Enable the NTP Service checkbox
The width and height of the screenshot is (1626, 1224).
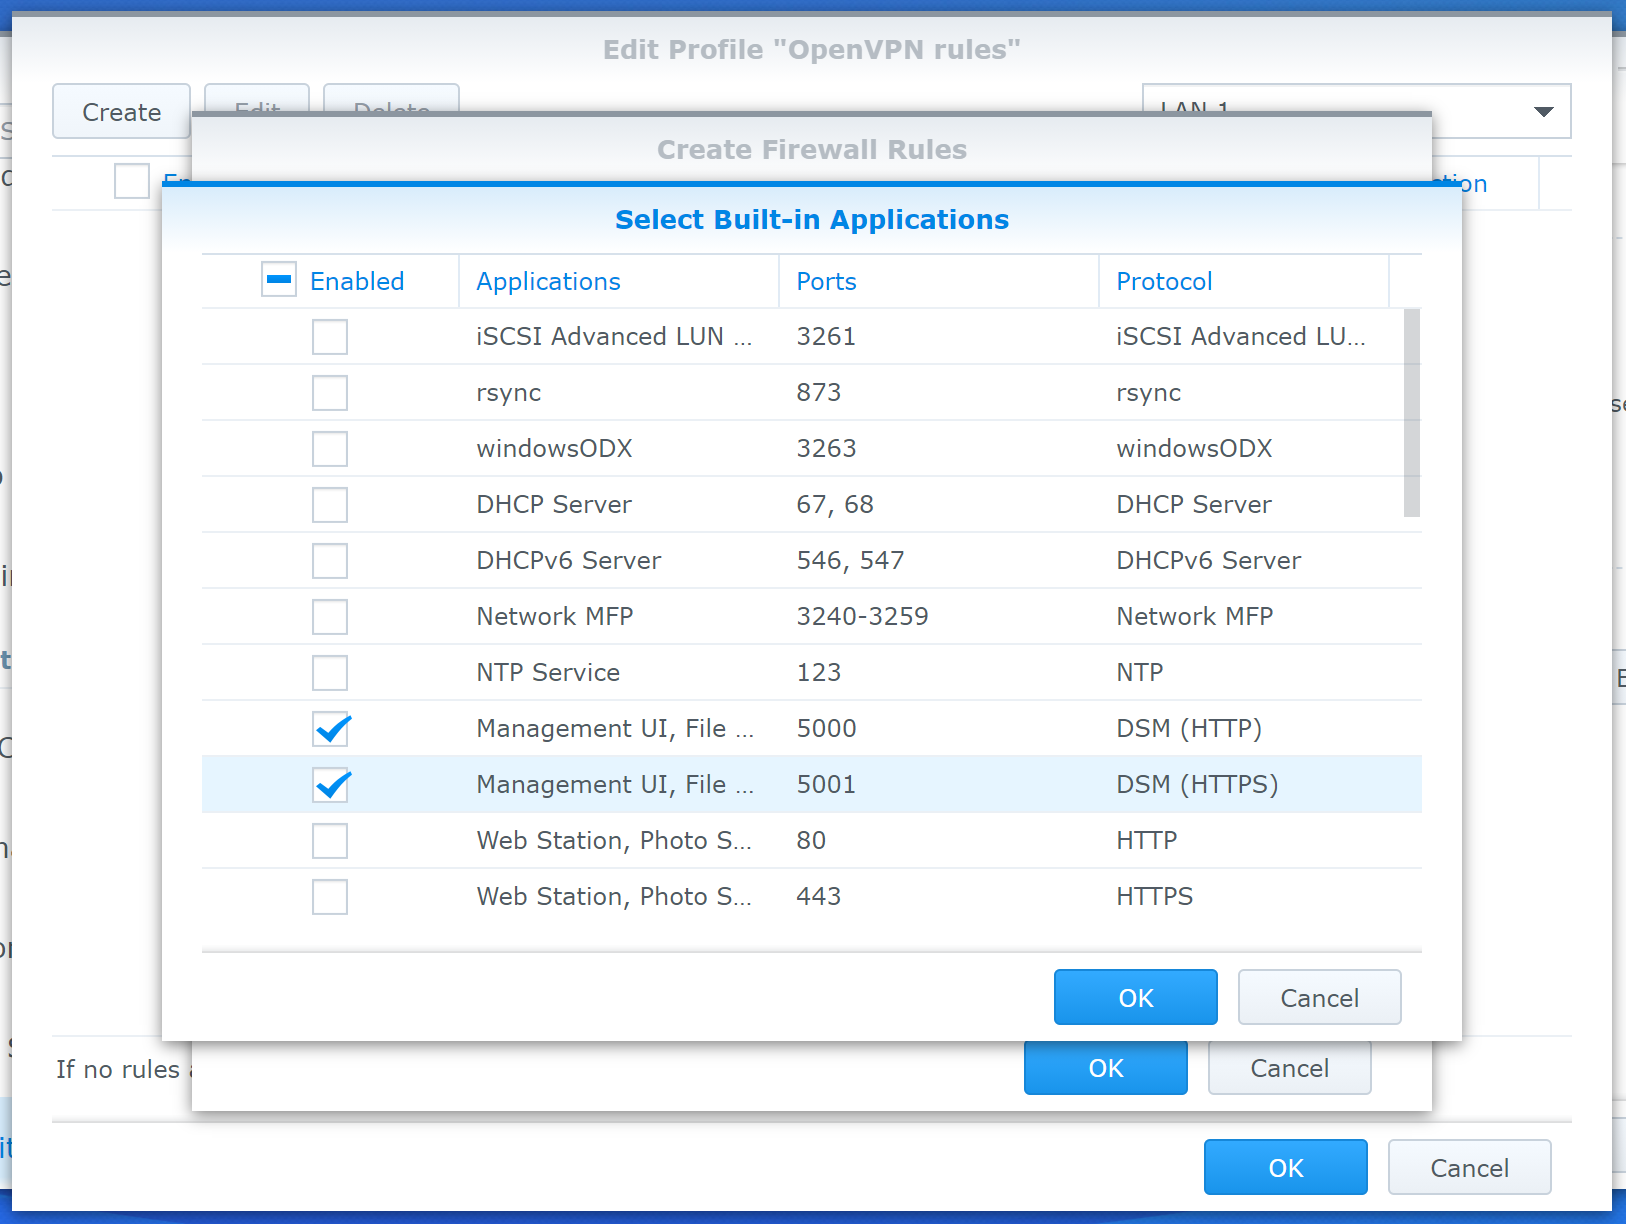click(330, 673)
